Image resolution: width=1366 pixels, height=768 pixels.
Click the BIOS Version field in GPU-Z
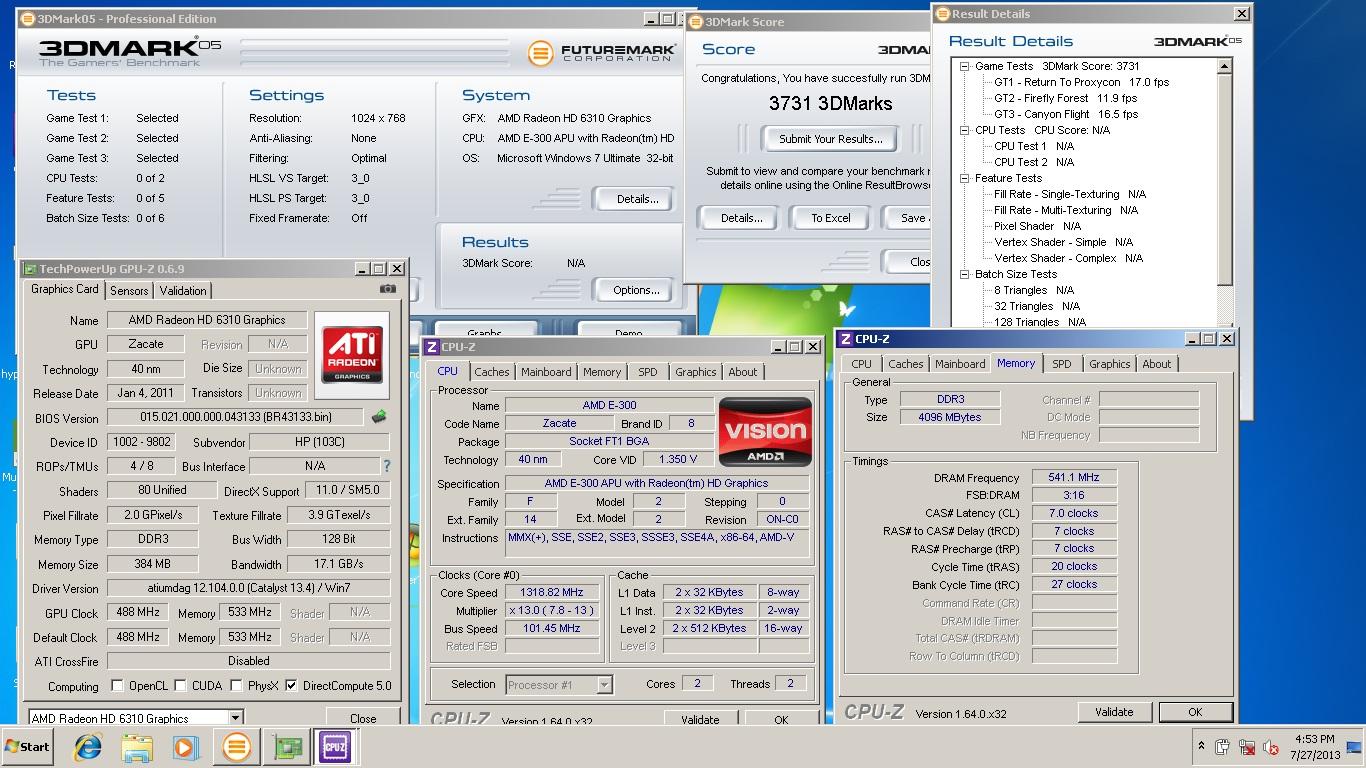point(236,417)
